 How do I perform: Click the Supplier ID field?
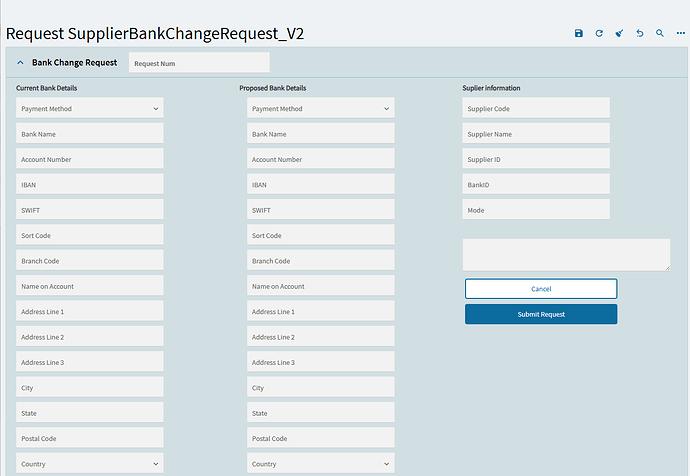pos(536,159)
